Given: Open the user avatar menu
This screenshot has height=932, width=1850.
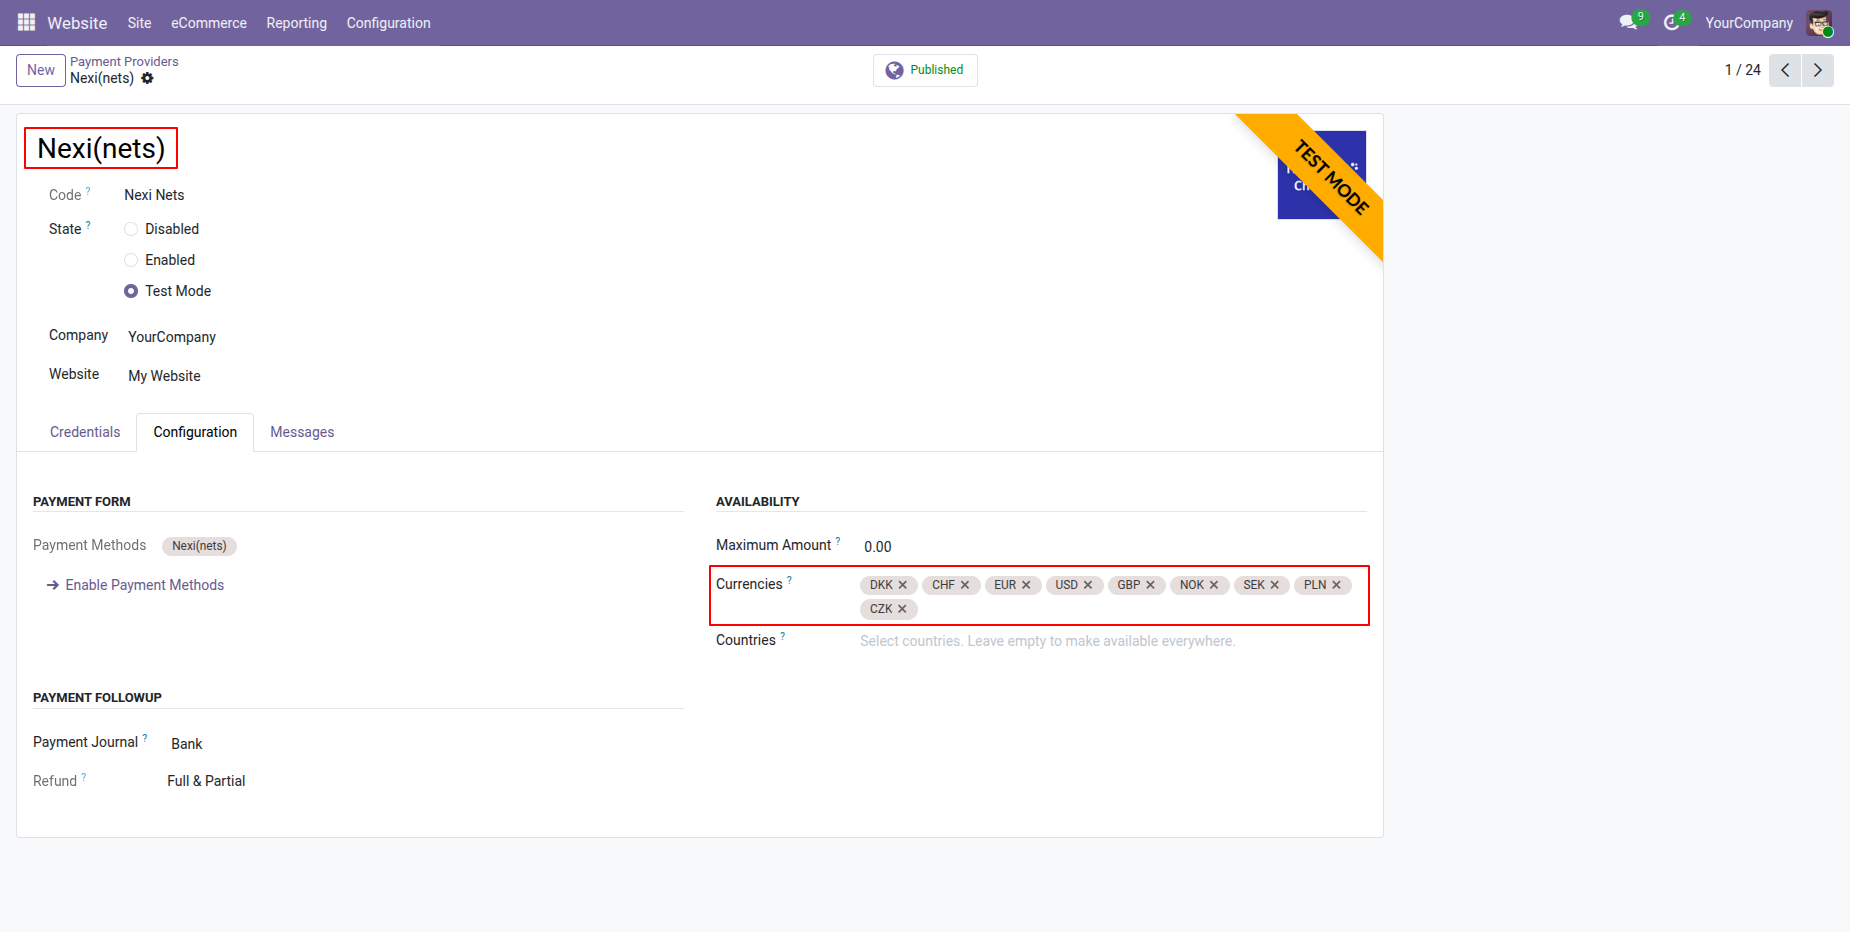Looking at the screenshot, I should 1819,22.
